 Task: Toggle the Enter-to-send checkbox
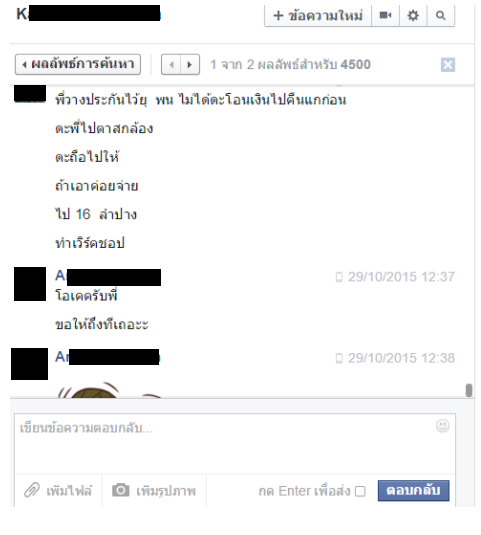point(360,491)
